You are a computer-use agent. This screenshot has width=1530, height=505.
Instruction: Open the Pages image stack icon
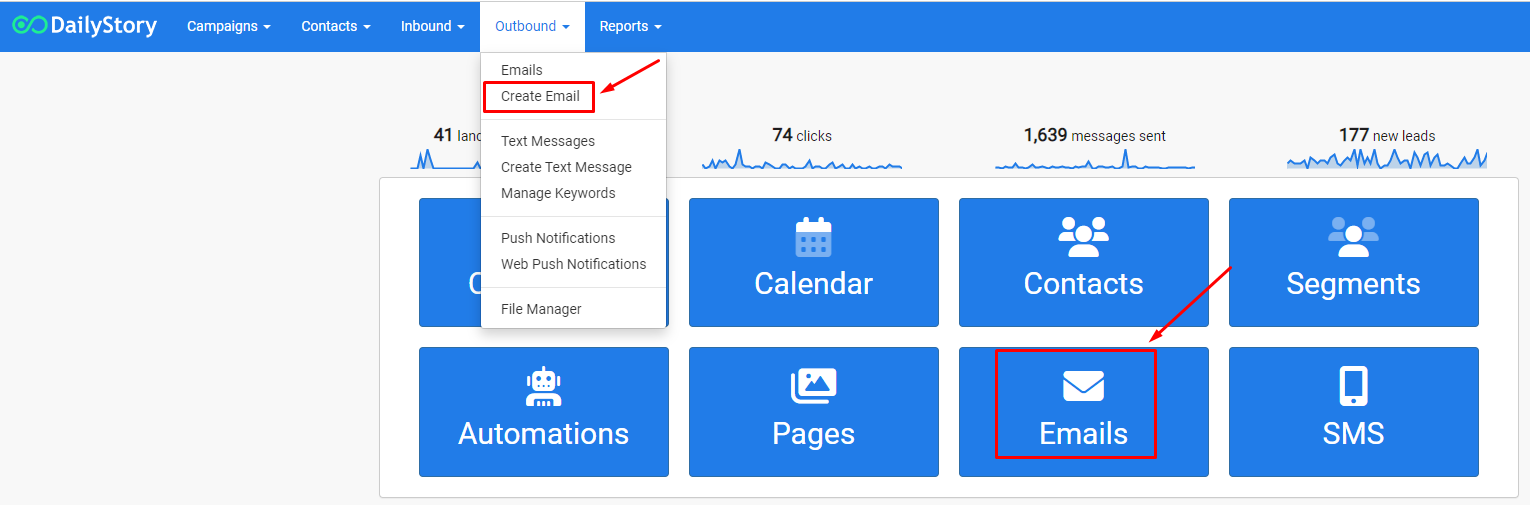(x=813, y=386)
